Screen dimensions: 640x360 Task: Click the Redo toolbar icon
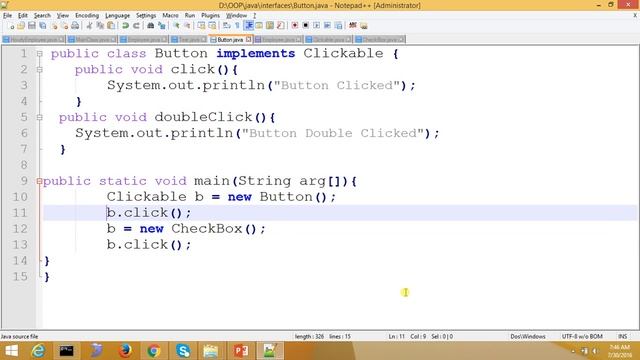[x=136, y=25]
